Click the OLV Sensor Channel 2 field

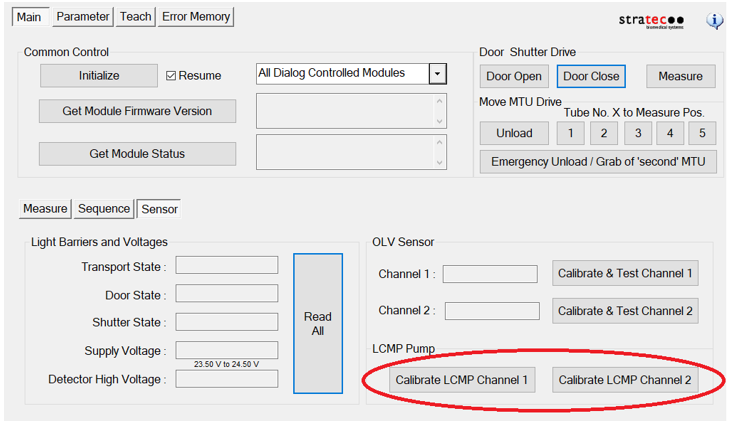click(x=491, y=311)
